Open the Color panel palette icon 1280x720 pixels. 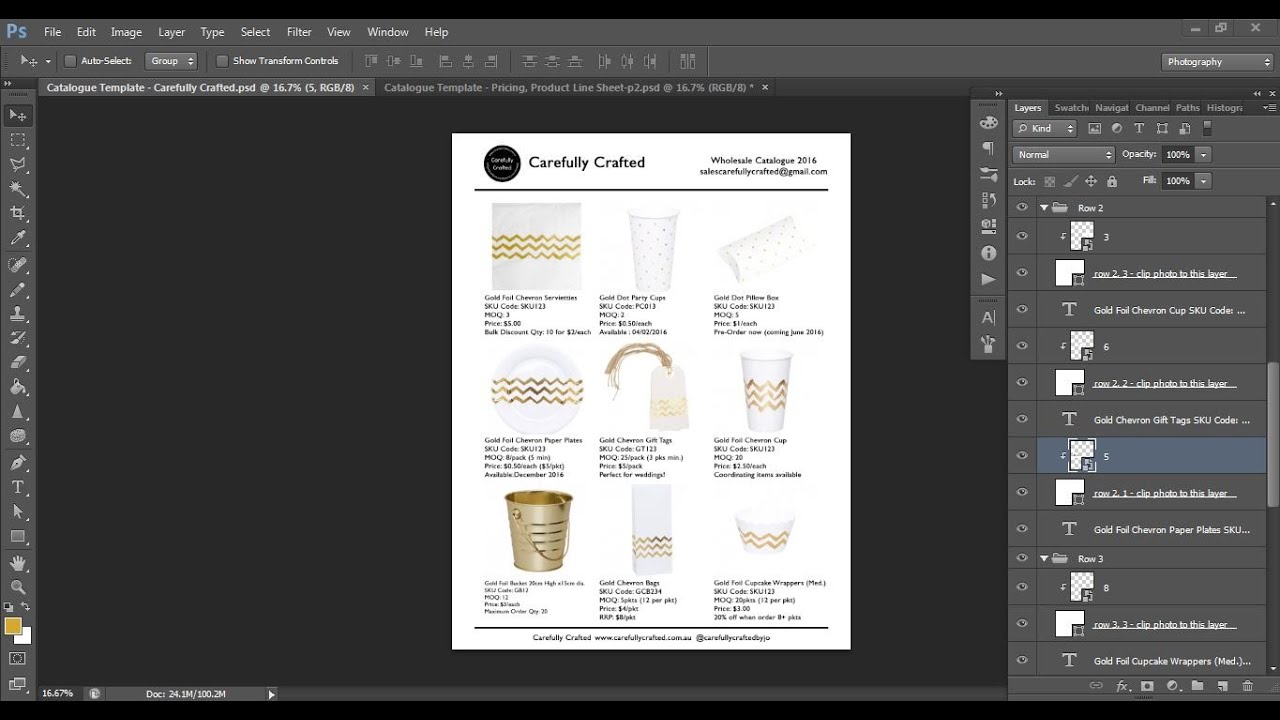tap(989, 123)
